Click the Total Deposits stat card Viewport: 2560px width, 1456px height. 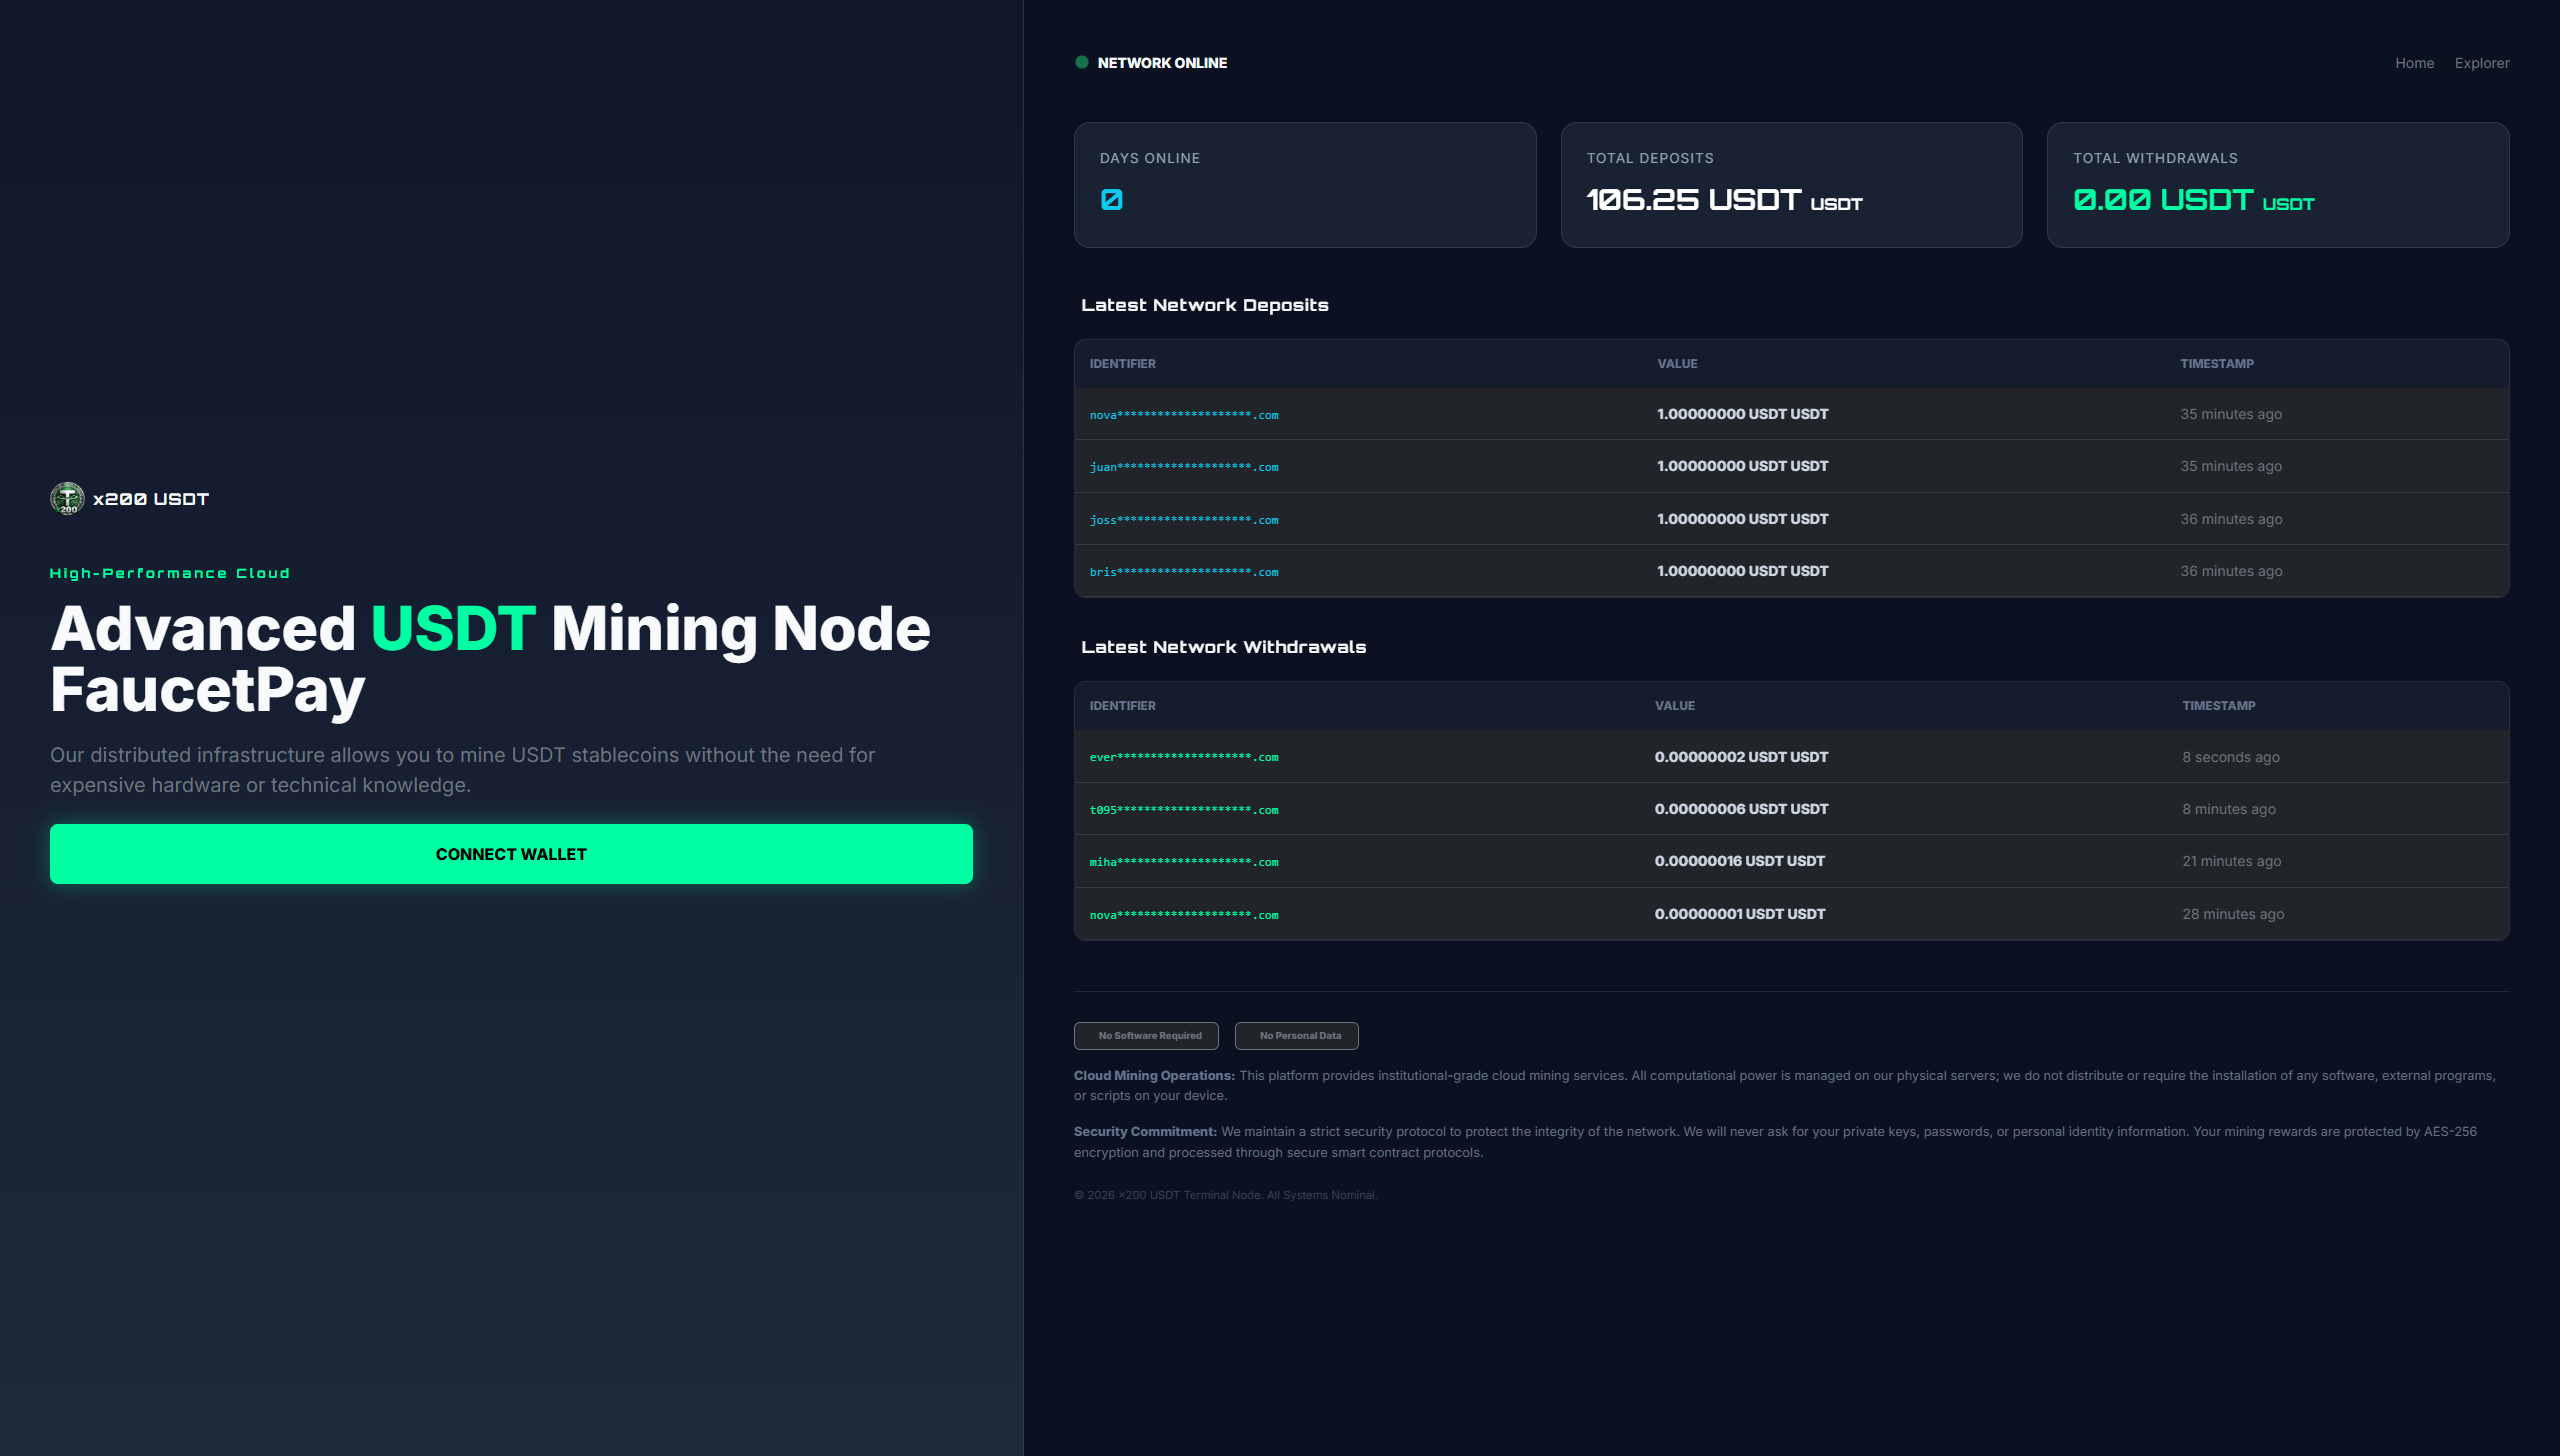(x=1791, y=185)
